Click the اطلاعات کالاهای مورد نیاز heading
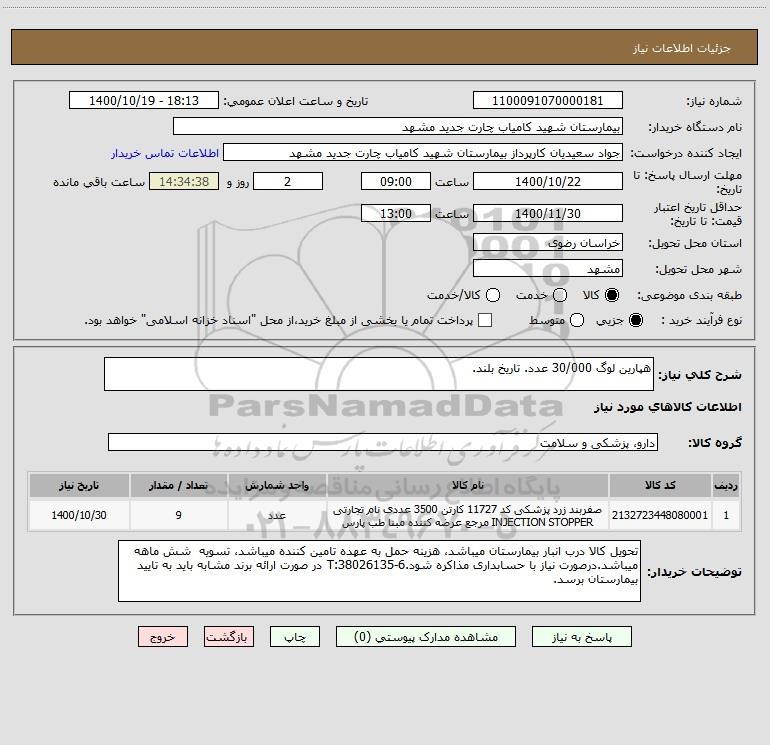 pos(668,407)
